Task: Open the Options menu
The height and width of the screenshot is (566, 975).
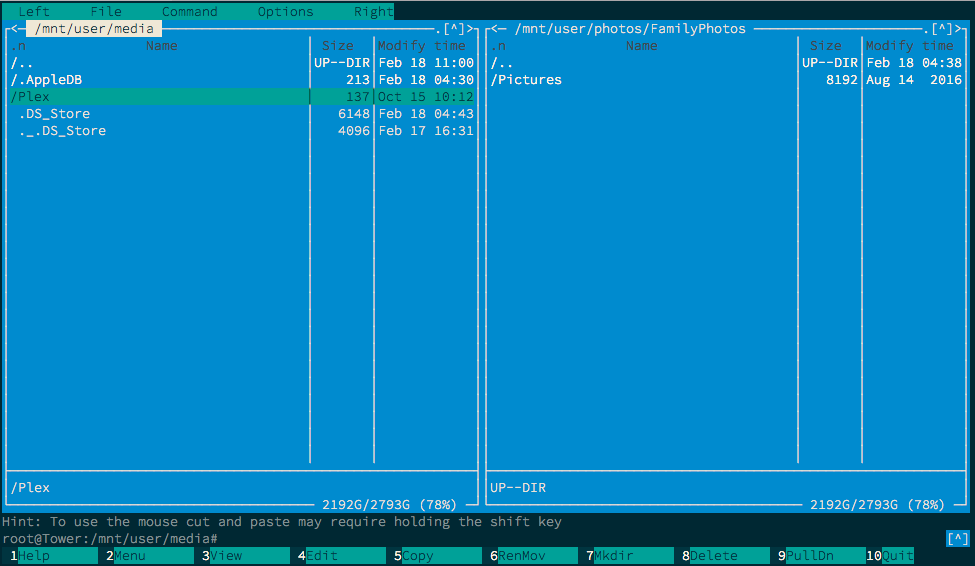Action: click(x=285, y=12)
